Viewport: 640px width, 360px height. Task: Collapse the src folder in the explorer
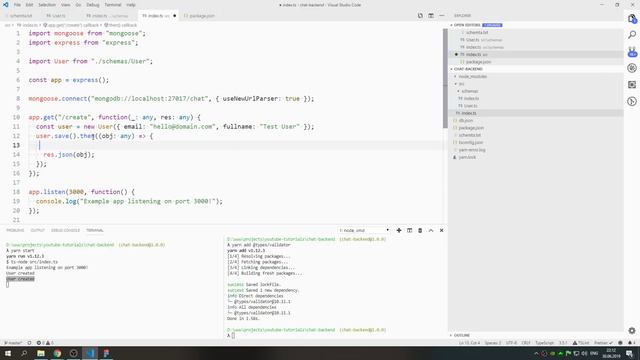pos(461,84)
